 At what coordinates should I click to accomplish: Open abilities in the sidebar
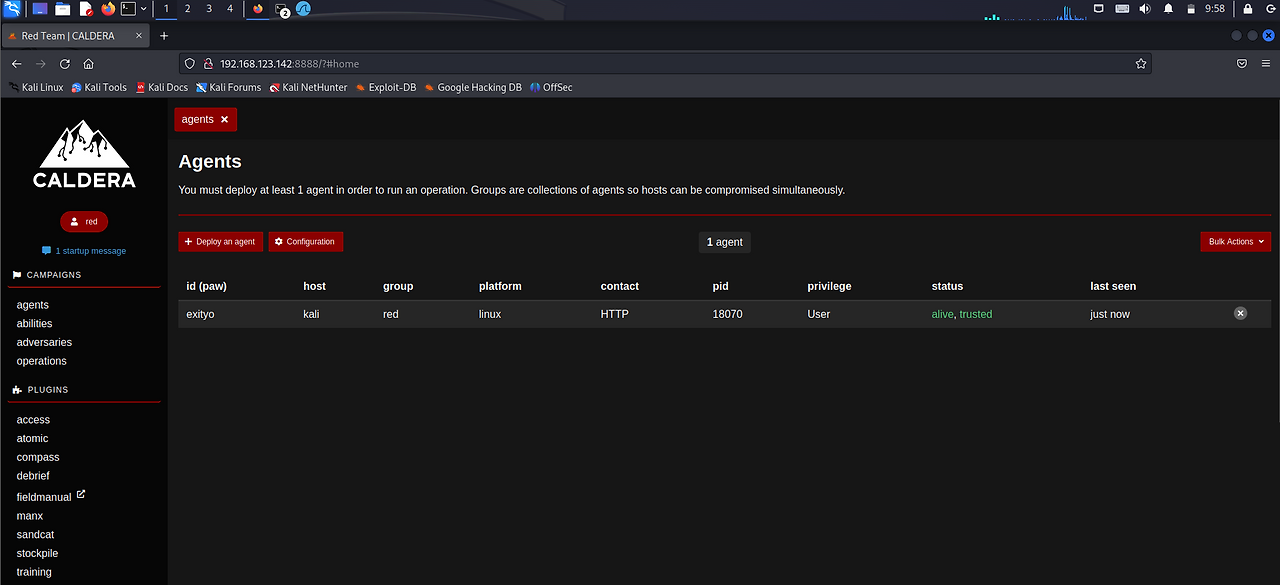click(34, 324)
